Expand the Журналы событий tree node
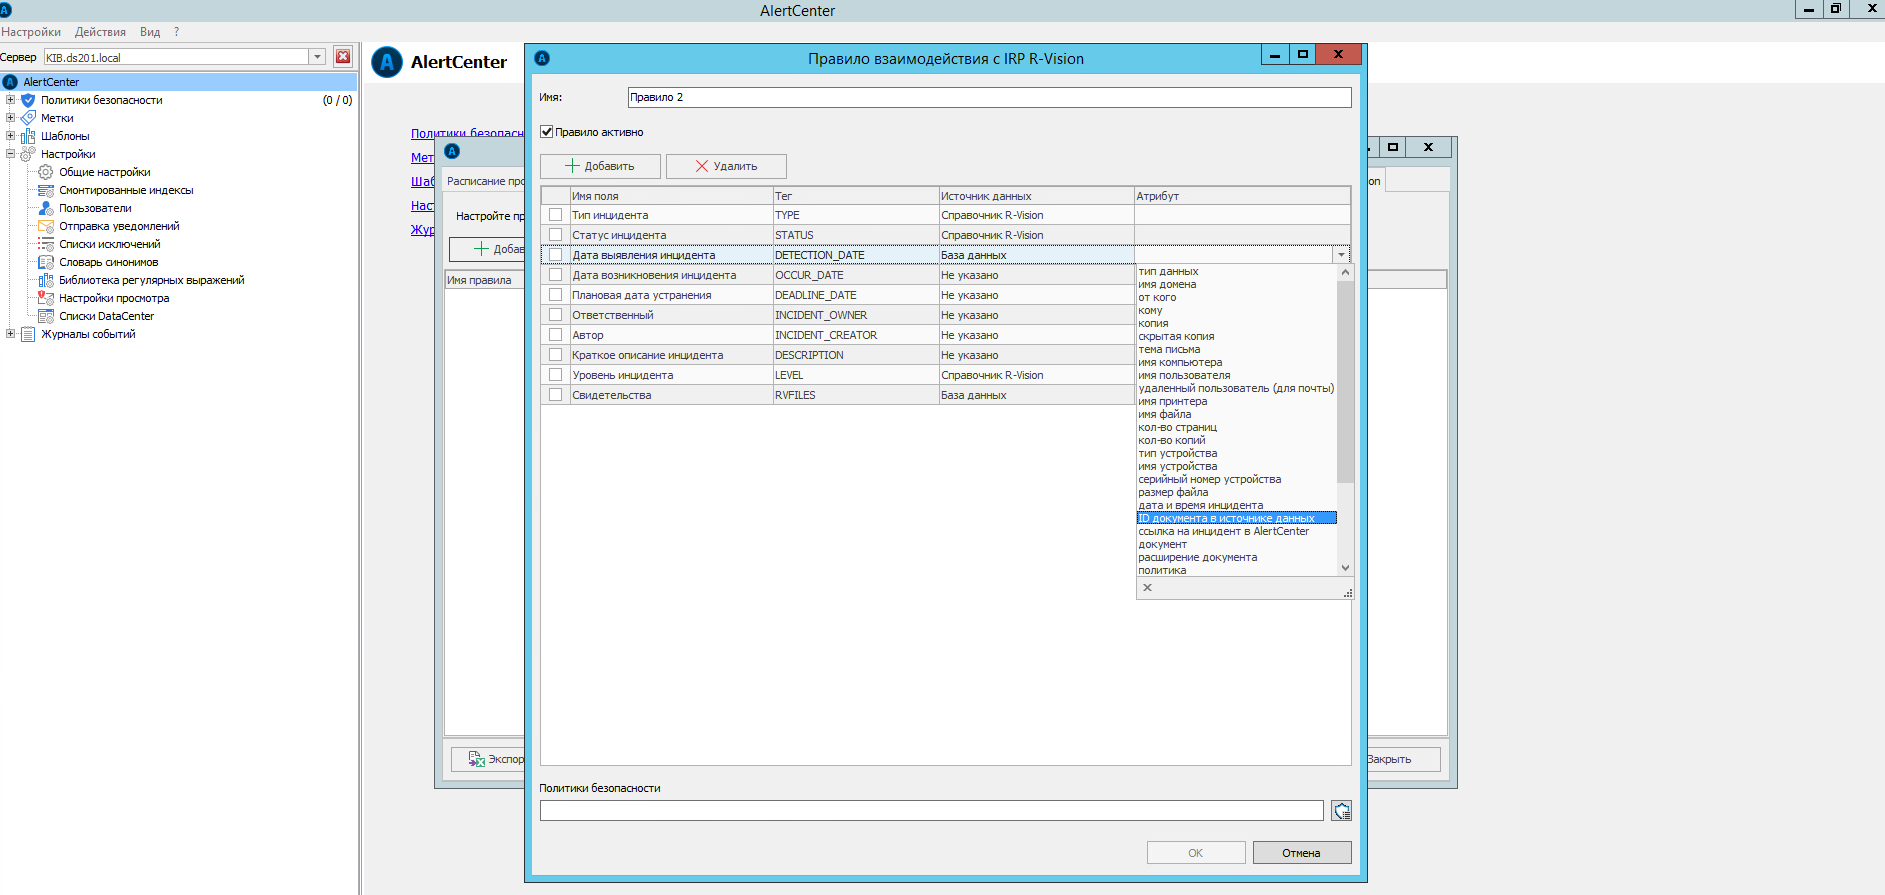Viewport: 1885px width, 895px height. point(10,334)
